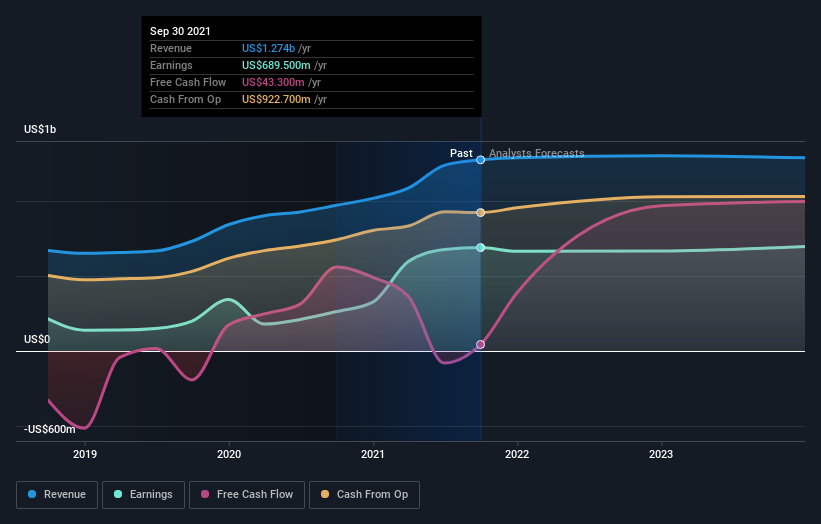Click the blue Revenue data point marker
Viewport: 821px width, 524px height.
pos(480,160)
